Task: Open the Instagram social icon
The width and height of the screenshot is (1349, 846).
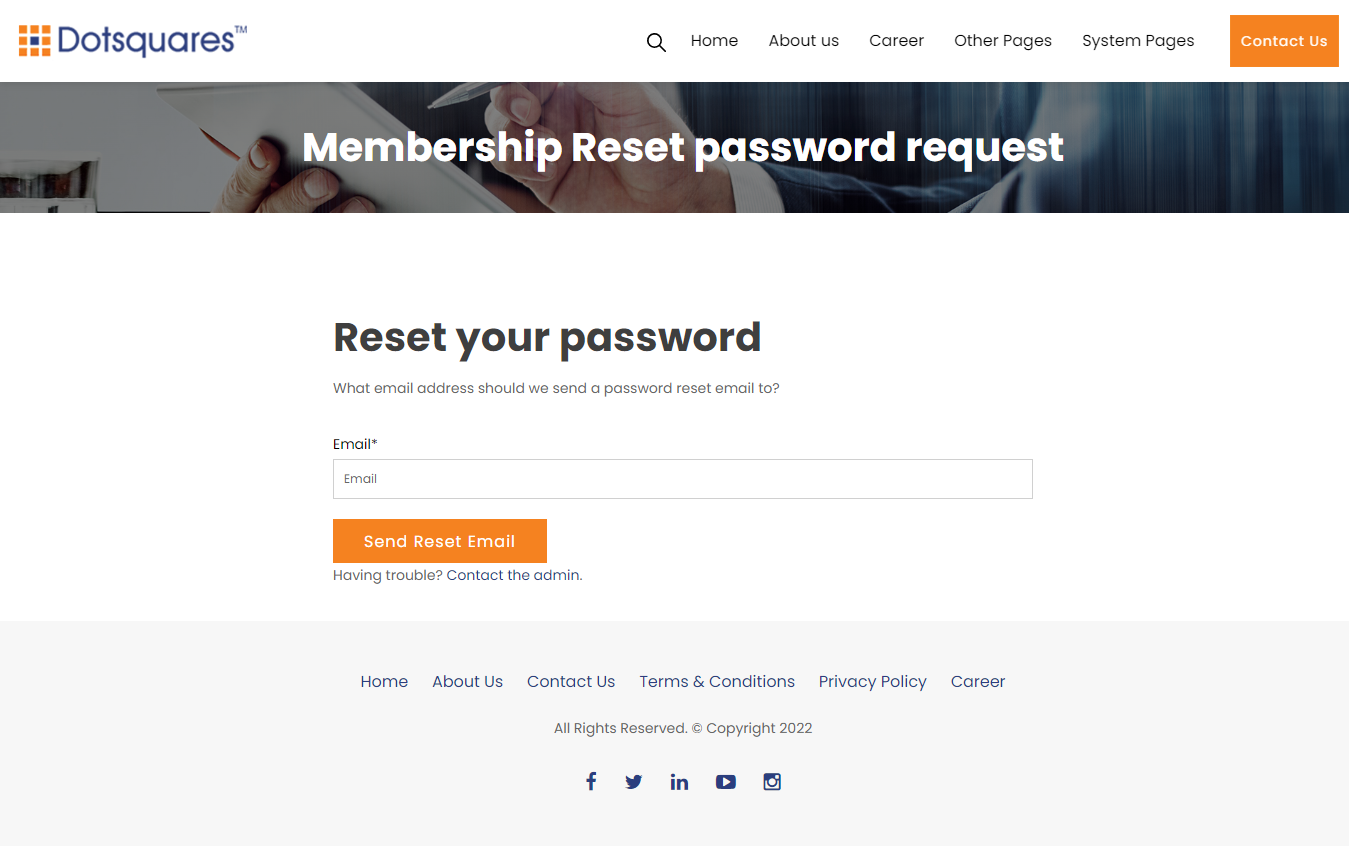Action: pyautogui.click(x=772, y=782)
